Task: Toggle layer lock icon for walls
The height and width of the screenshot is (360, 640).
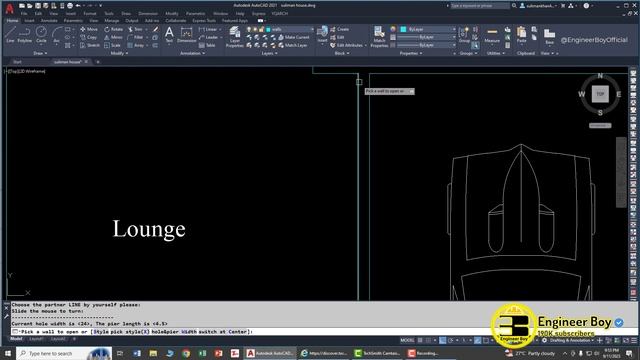Action: coord(262,29)
